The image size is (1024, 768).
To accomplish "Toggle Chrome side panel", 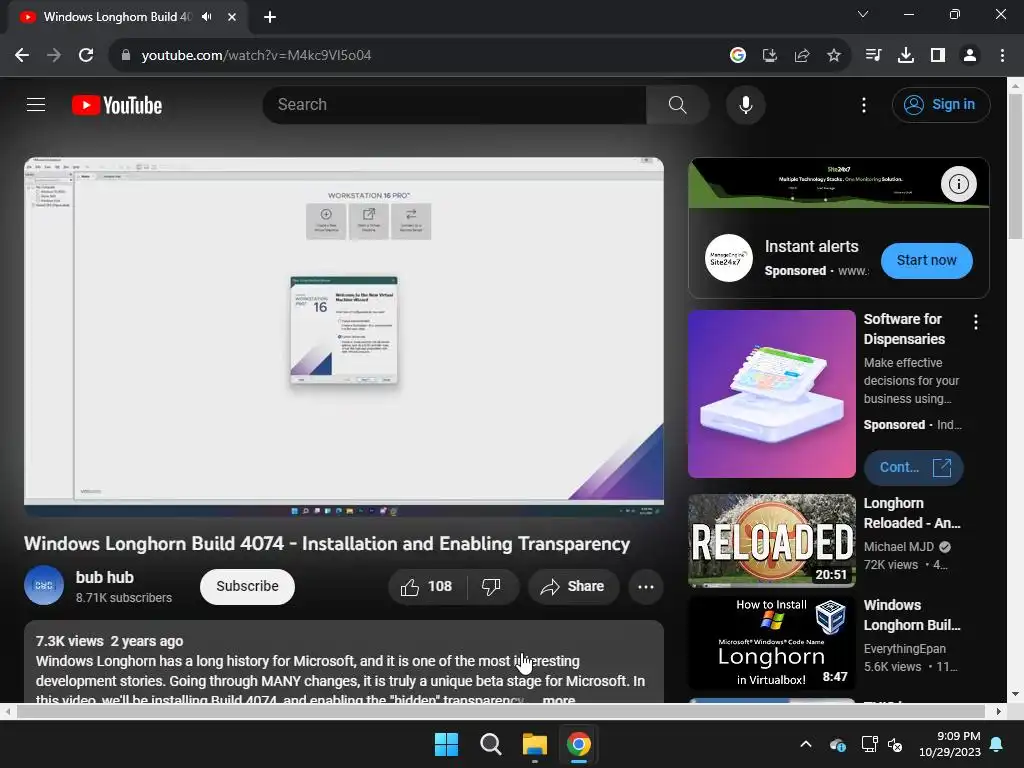I will [x=937, y=55].
